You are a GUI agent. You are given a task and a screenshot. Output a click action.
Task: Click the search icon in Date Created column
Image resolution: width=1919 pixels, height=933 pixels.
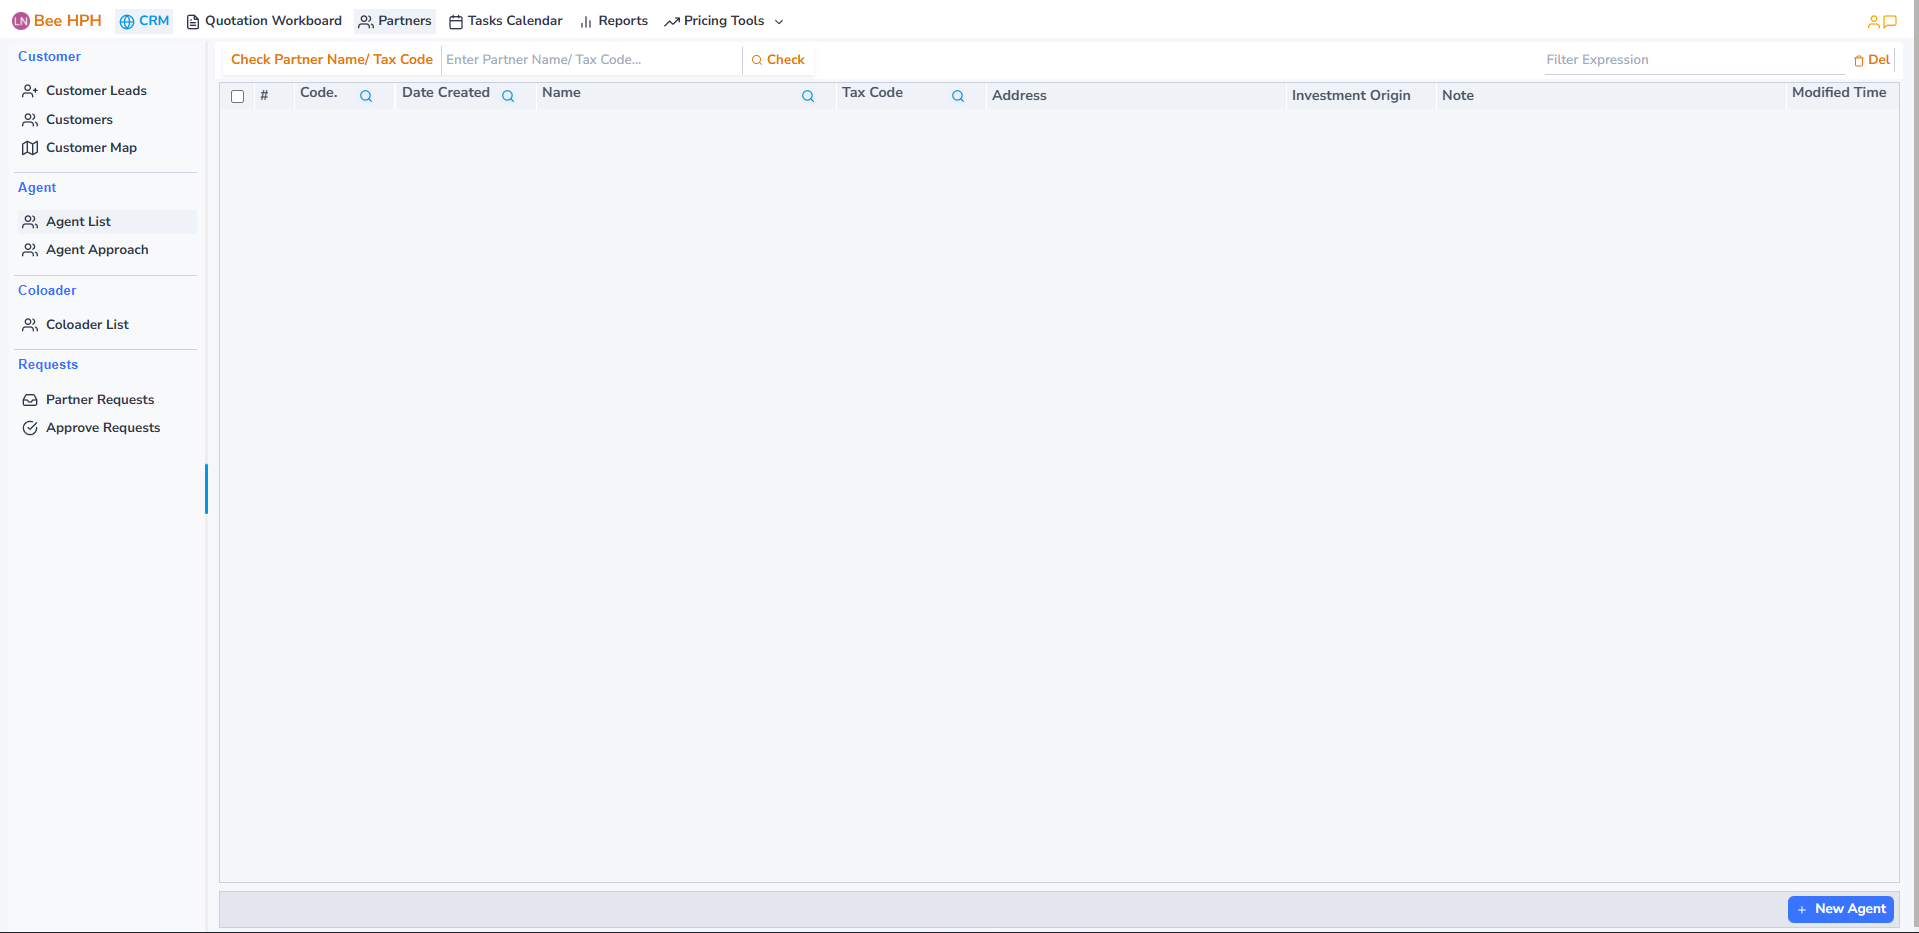click(508, 97)
